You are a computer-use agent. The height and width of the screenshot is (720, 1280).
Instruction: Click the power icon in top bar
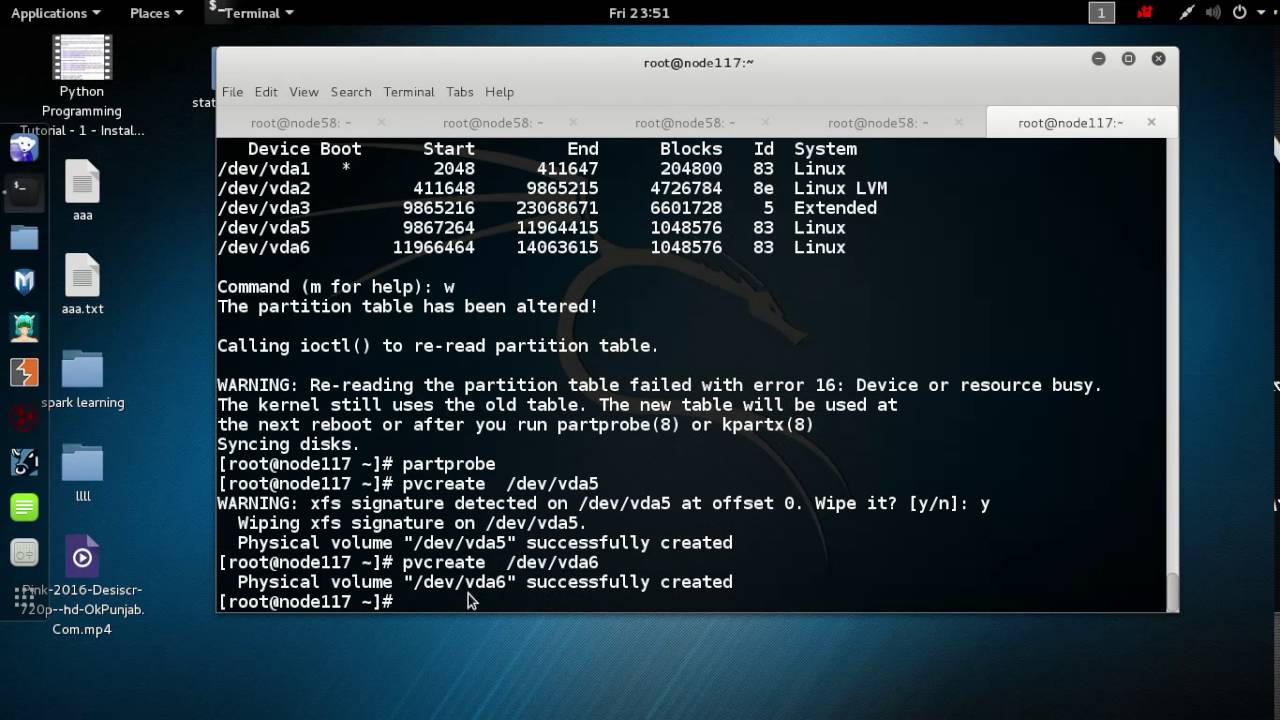tap(1240, 13)
